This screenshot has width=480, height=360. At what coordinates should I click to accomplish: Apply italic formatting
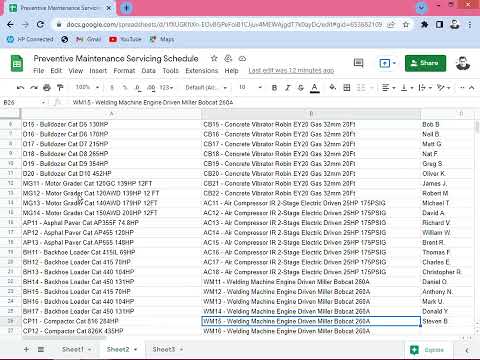(x=287, y=88)
